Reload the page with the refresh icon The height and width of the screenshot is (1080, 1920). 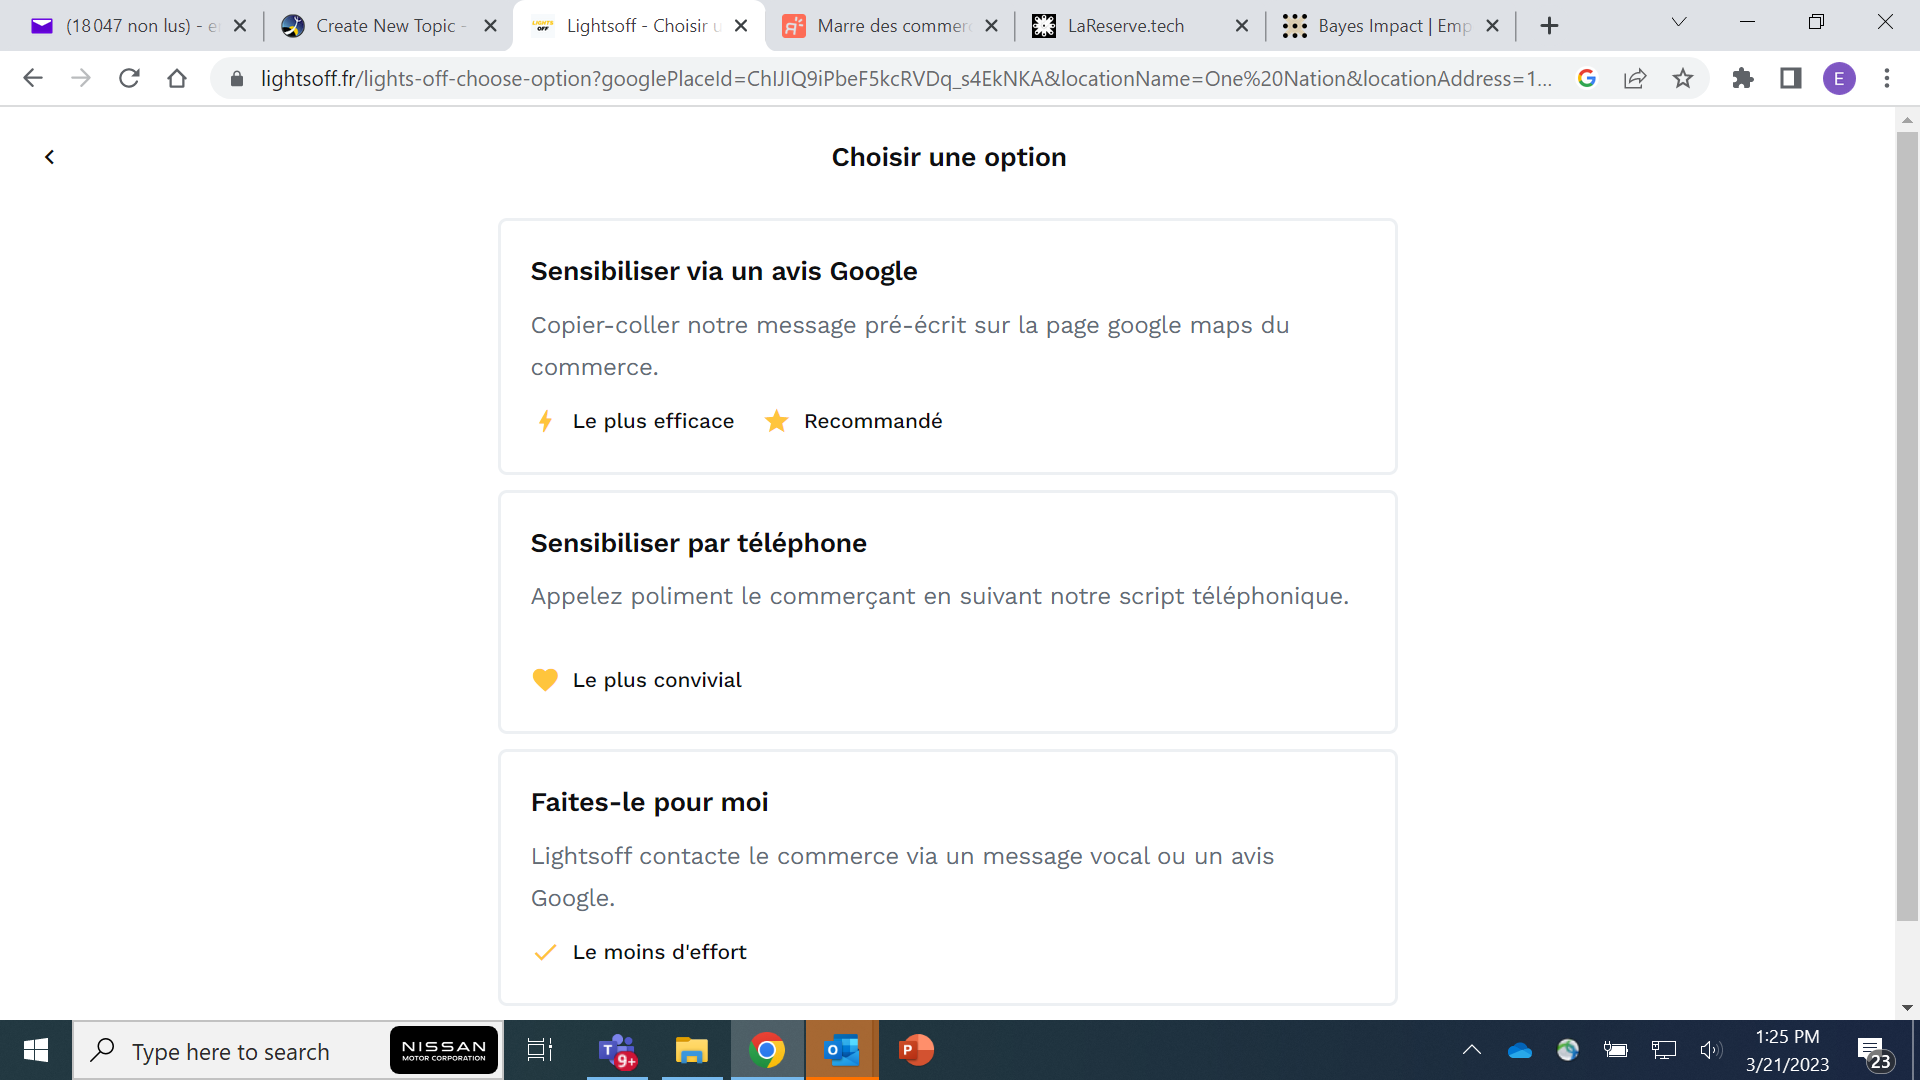pos(129,78)
